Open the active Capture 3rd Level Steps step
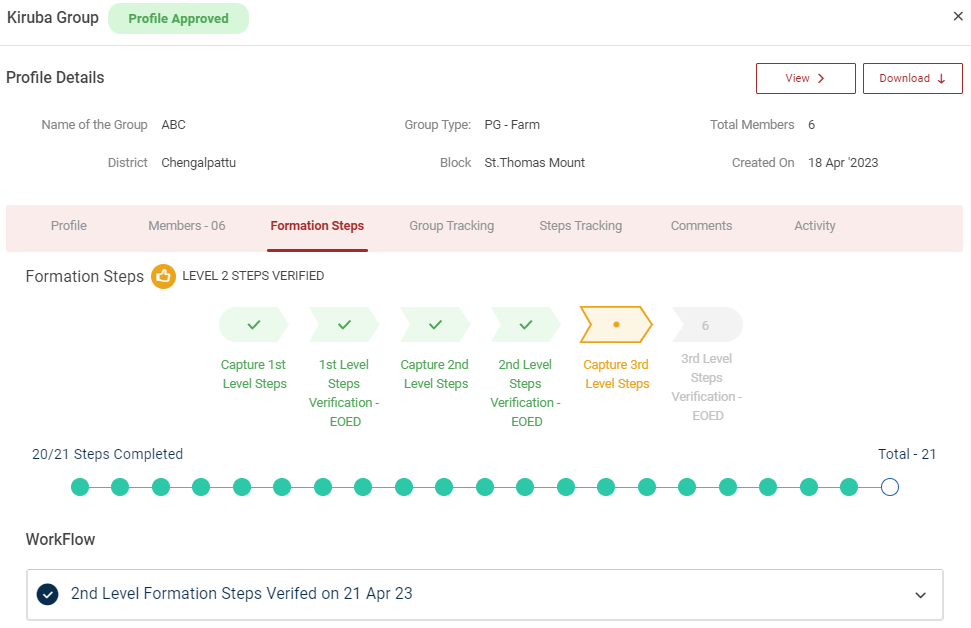Image resolution: width=971 pixels, height=628 pixels. point(616,325)
